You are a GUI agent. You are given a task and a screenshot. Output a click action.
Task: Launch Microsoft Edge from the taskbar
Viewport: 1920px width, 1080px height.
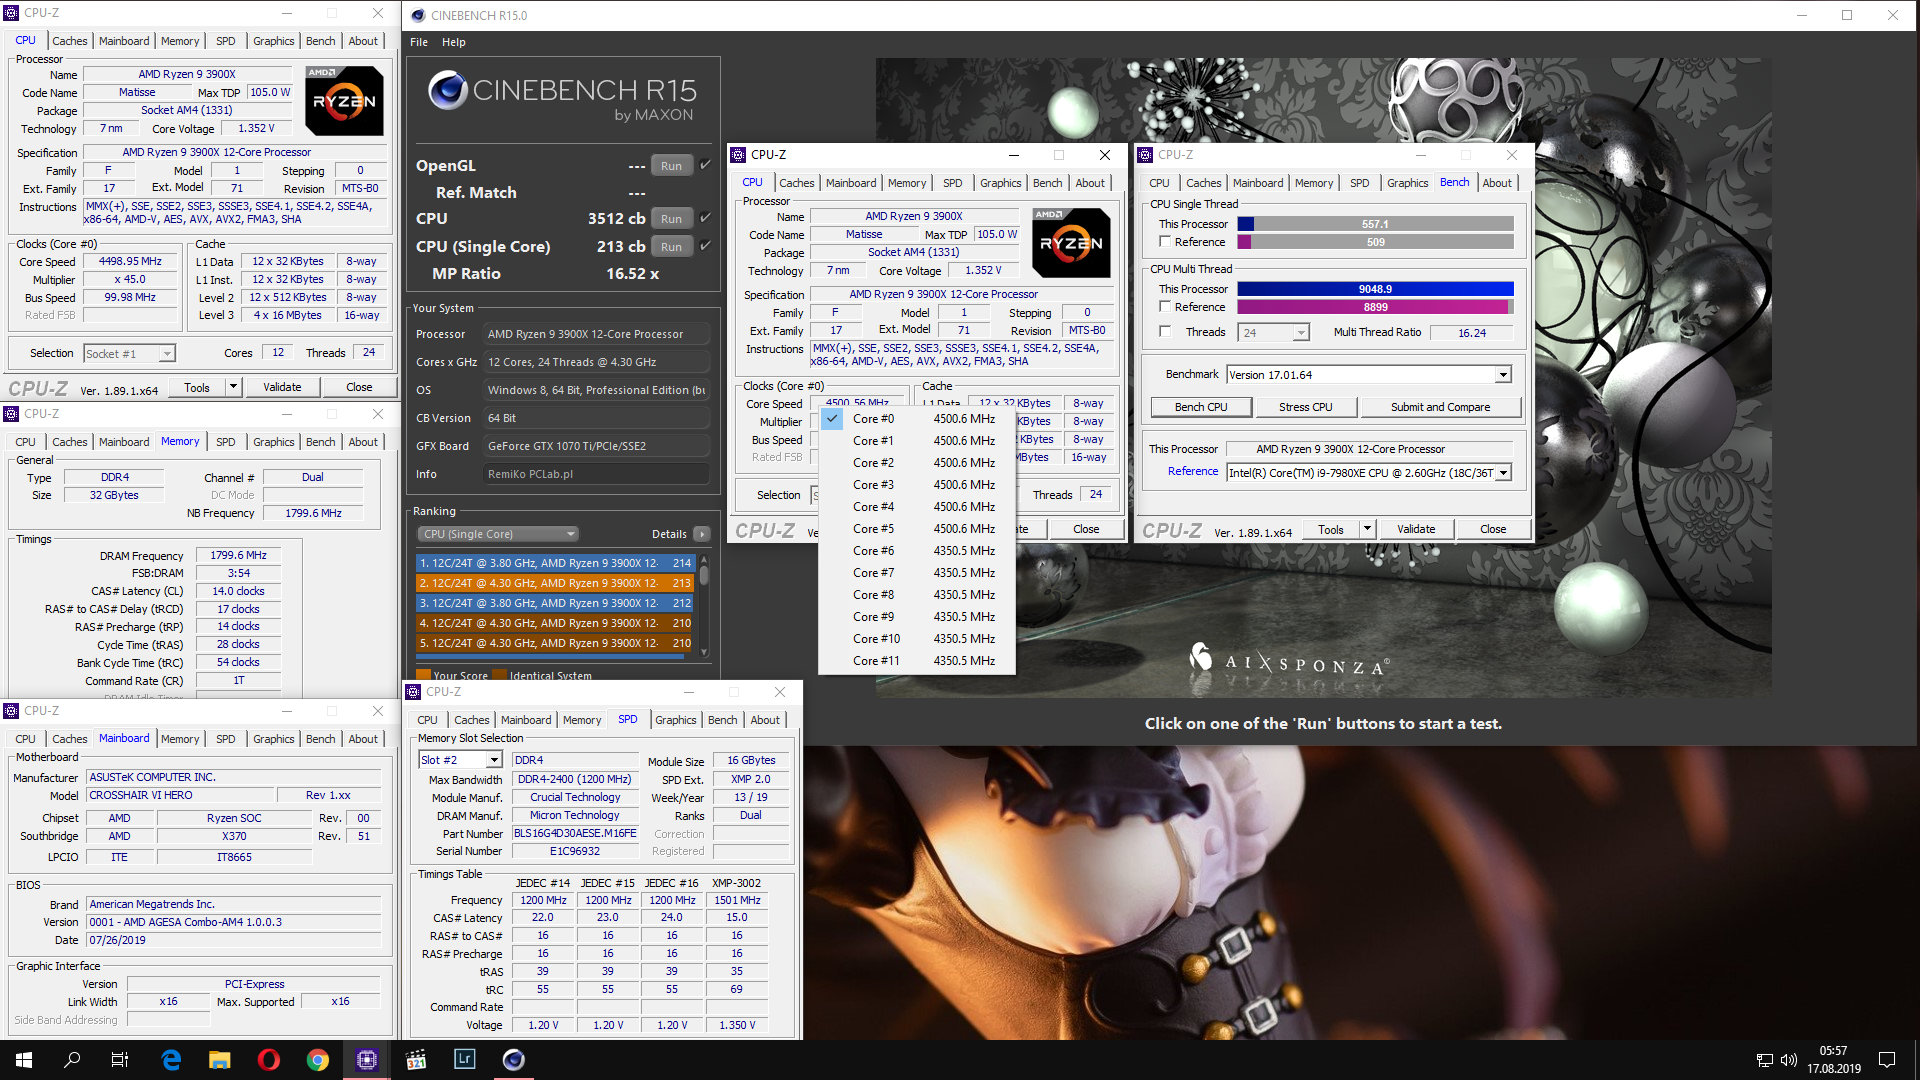tap(171, 1060)
